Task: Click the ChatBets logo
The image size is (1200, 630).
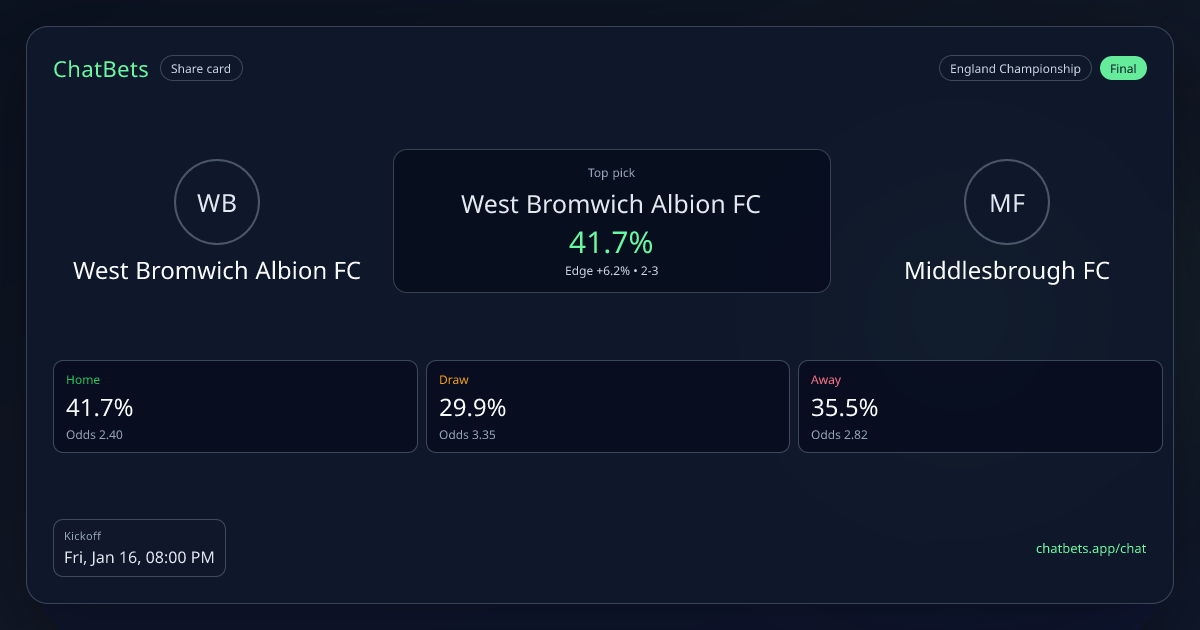Action: coord(101,69)
